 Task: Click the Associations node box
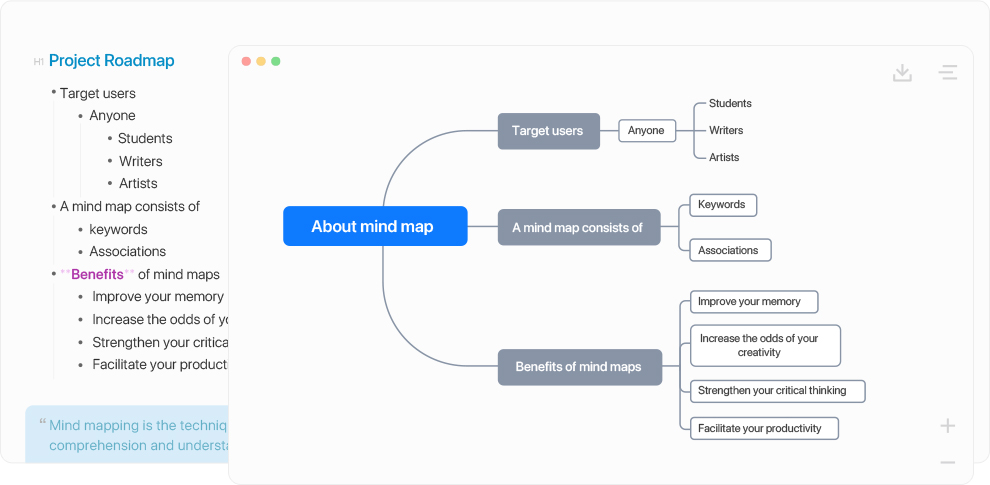click(731, 250)
